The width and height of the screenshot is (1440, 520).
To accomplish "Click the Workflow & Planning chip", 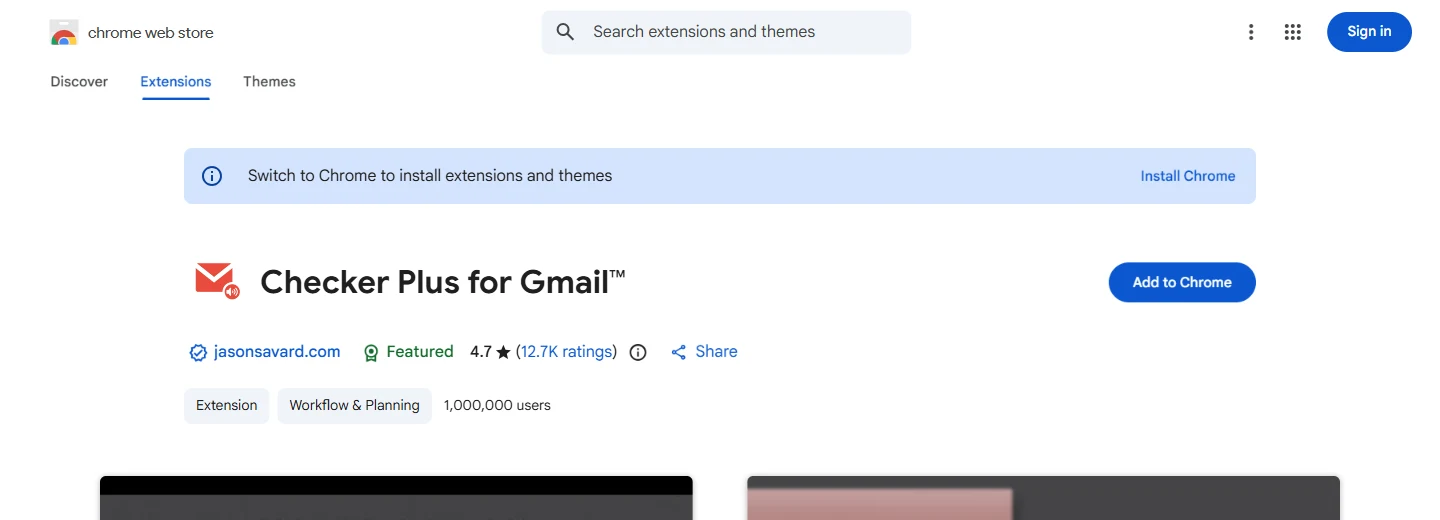I will click(354, 405).
